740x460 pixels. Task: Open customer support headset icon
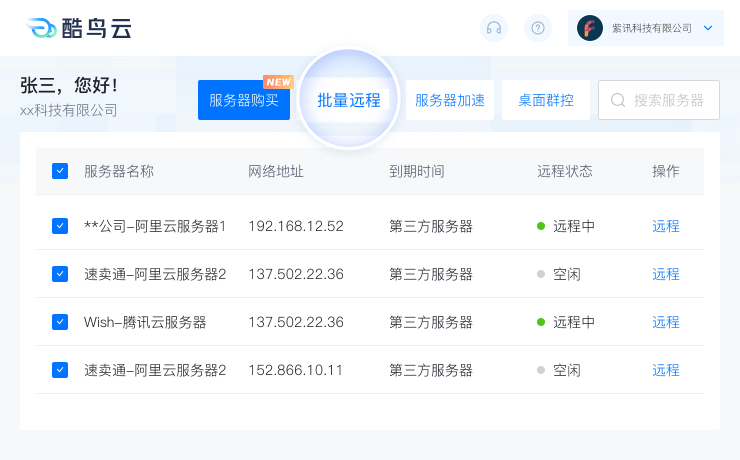coord(494,28)
